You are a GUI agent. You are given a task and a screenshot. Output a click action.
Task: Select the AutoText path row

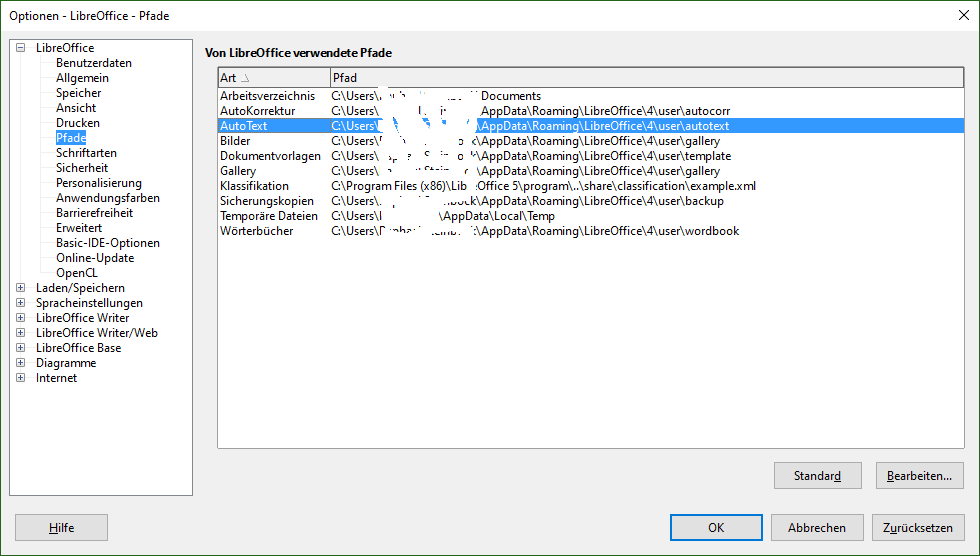click(591, 126)
